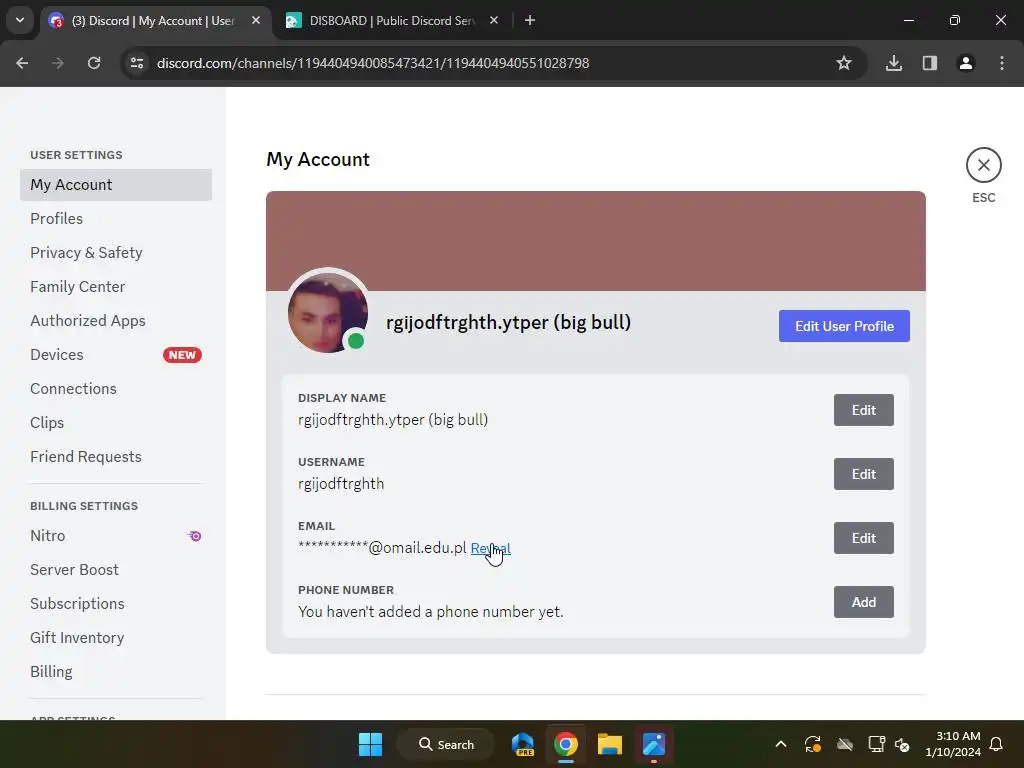Open Chrome downloads icon
Screen dimensions: 1024x768
[x=893, y=63]
